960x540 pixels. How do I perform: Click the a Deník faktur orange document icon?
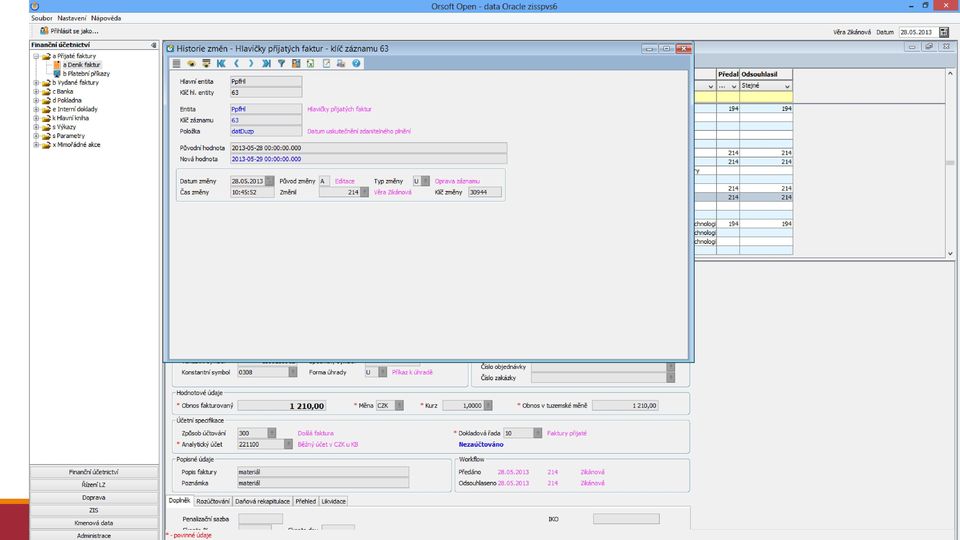(57, 64)
